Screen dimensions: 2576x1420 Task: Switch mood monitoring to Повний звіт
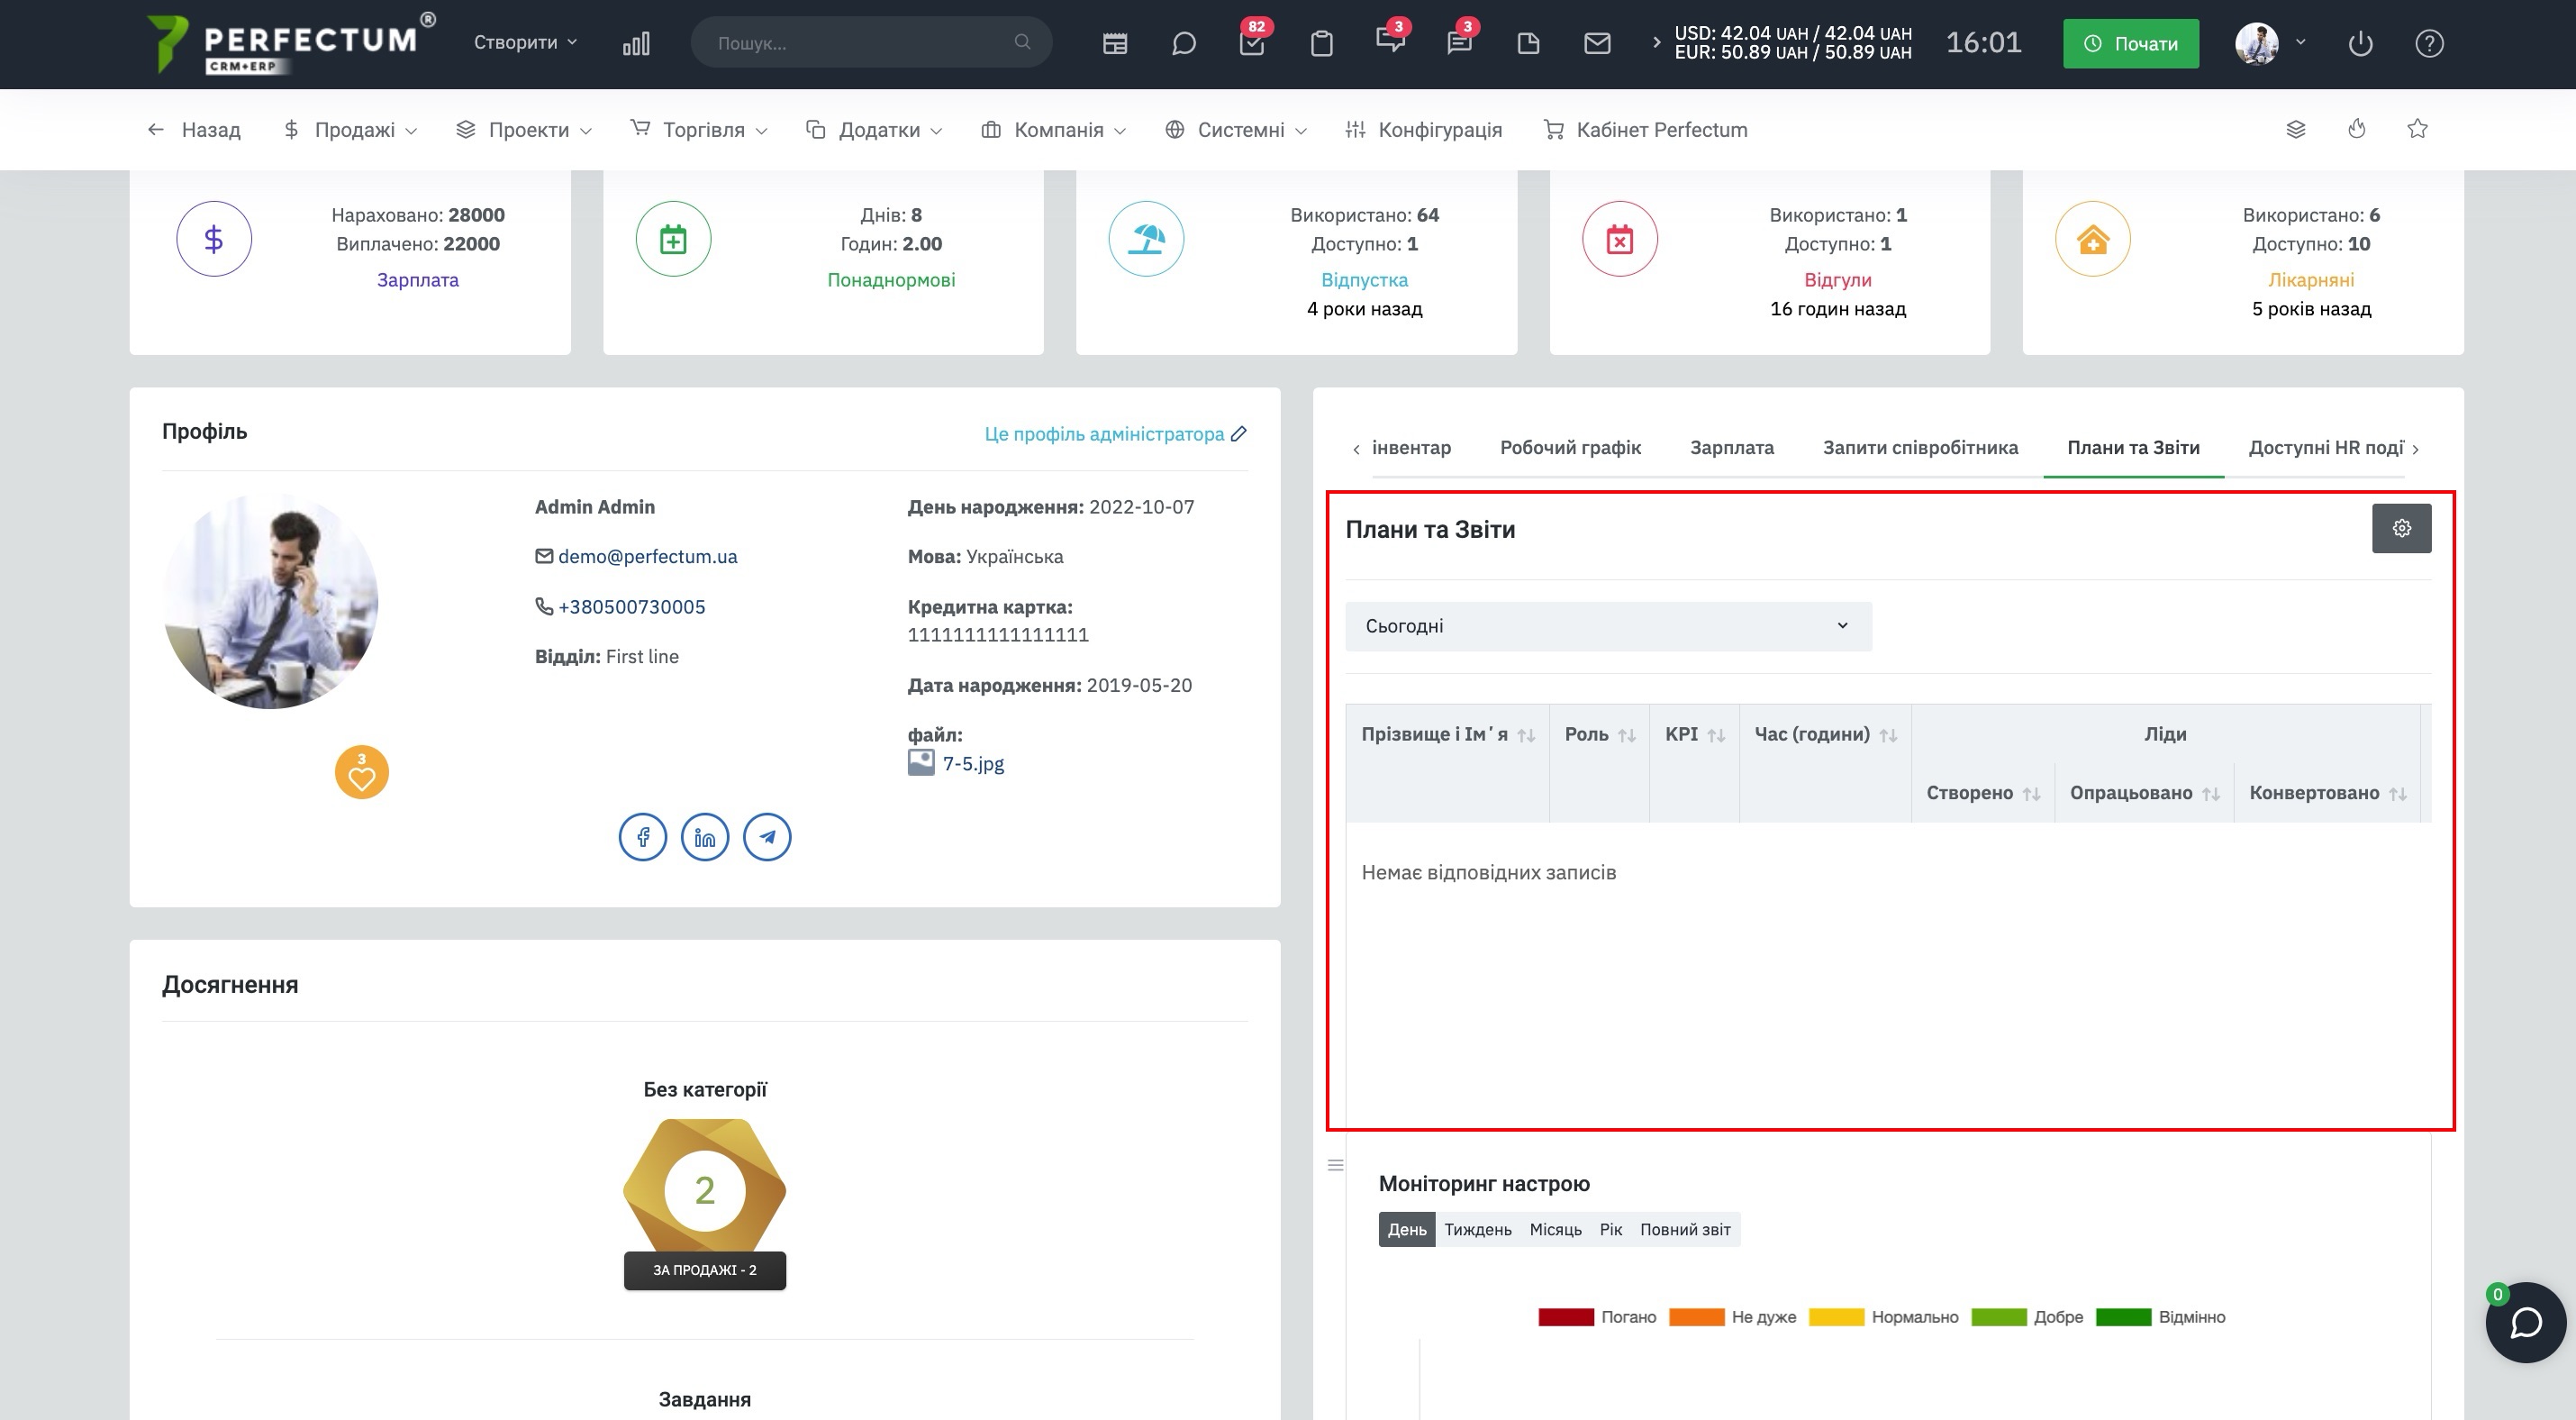click(1685, 1229)
